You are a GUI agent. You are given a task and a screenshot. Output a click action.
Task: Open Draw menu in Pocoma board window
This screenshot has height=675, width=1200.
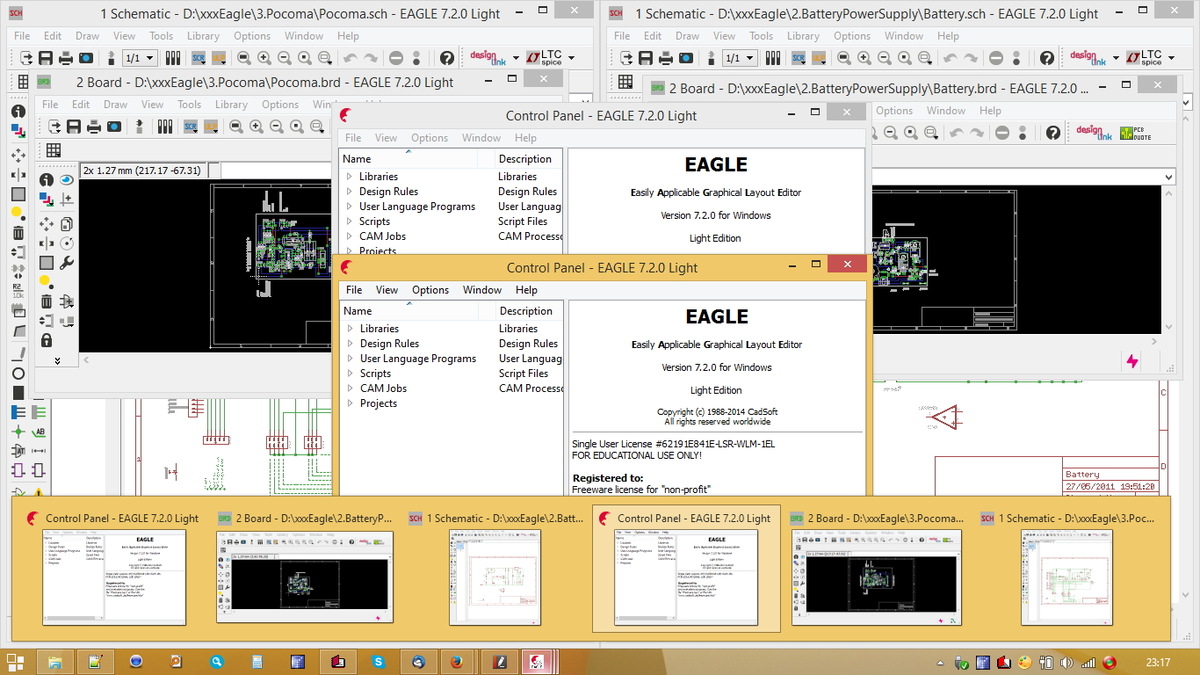pyautogui.click(x=116, y=104)
